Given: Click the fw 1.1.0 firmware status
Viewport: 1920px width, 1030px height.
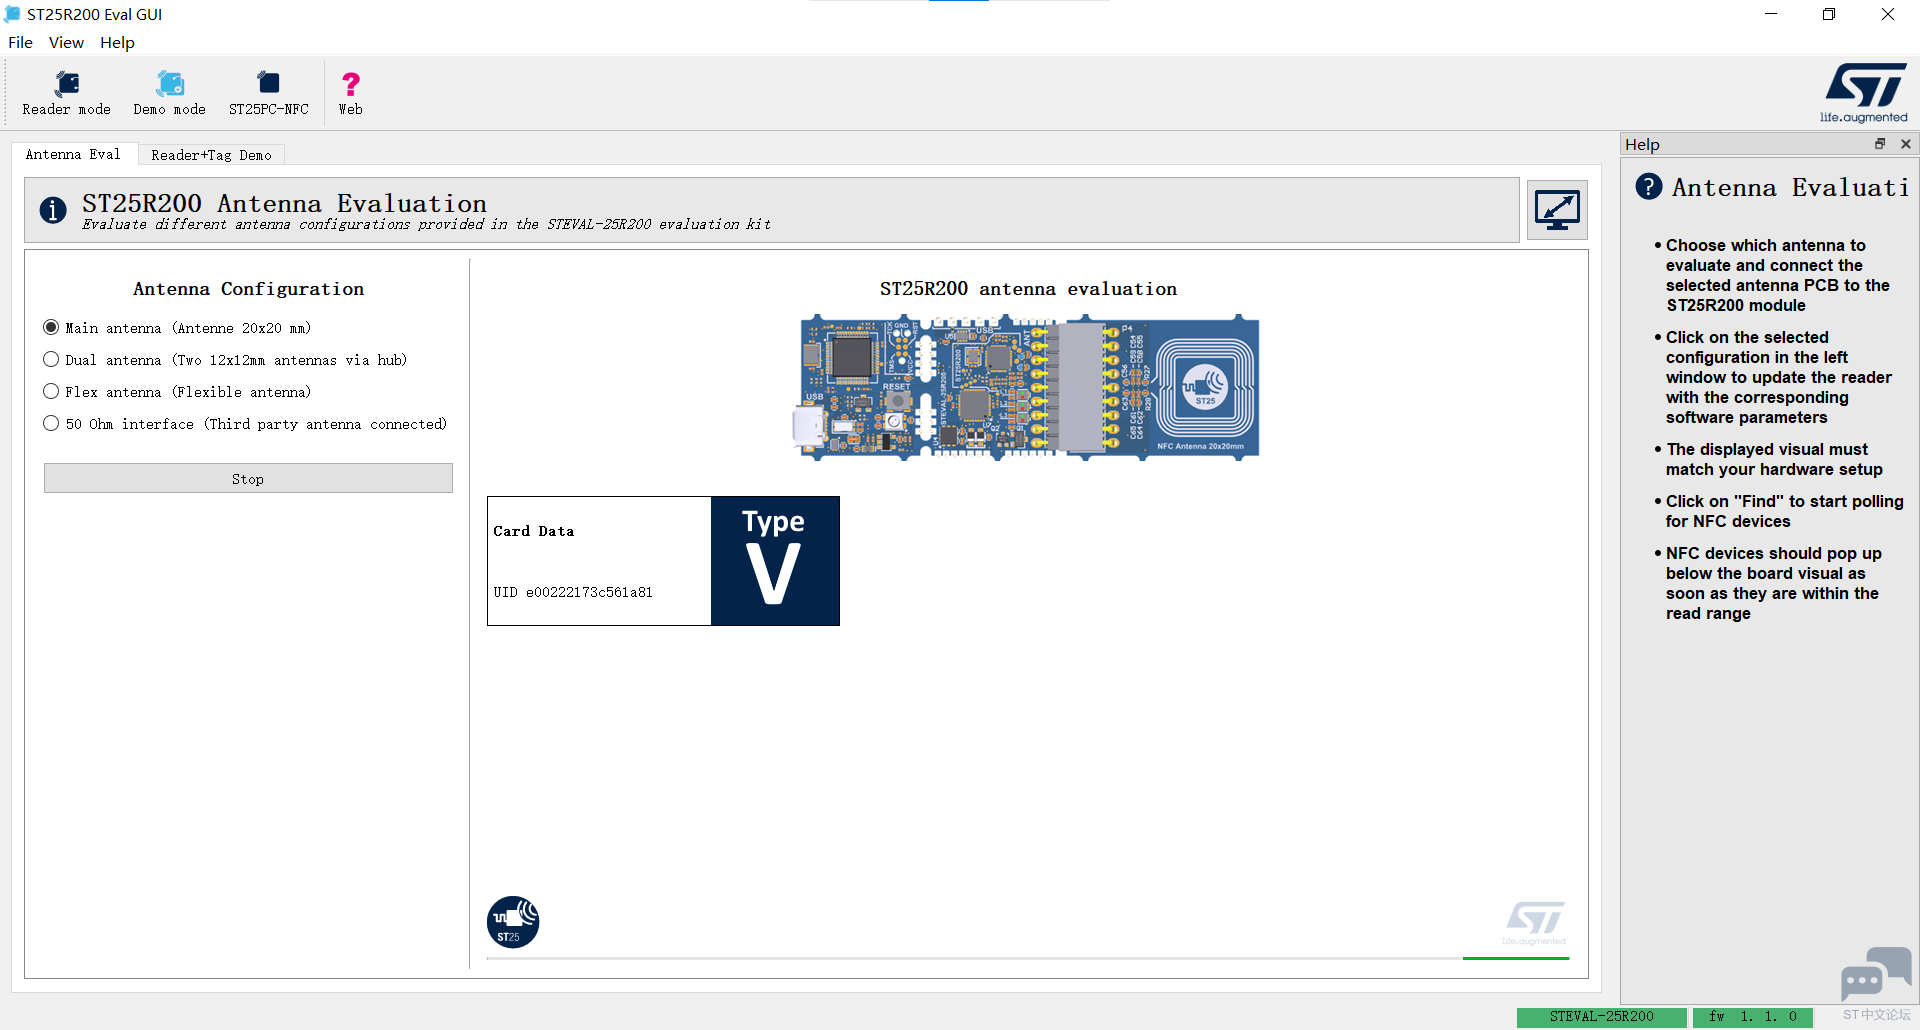Looking at the screenshot, I should point(1753,1017).
